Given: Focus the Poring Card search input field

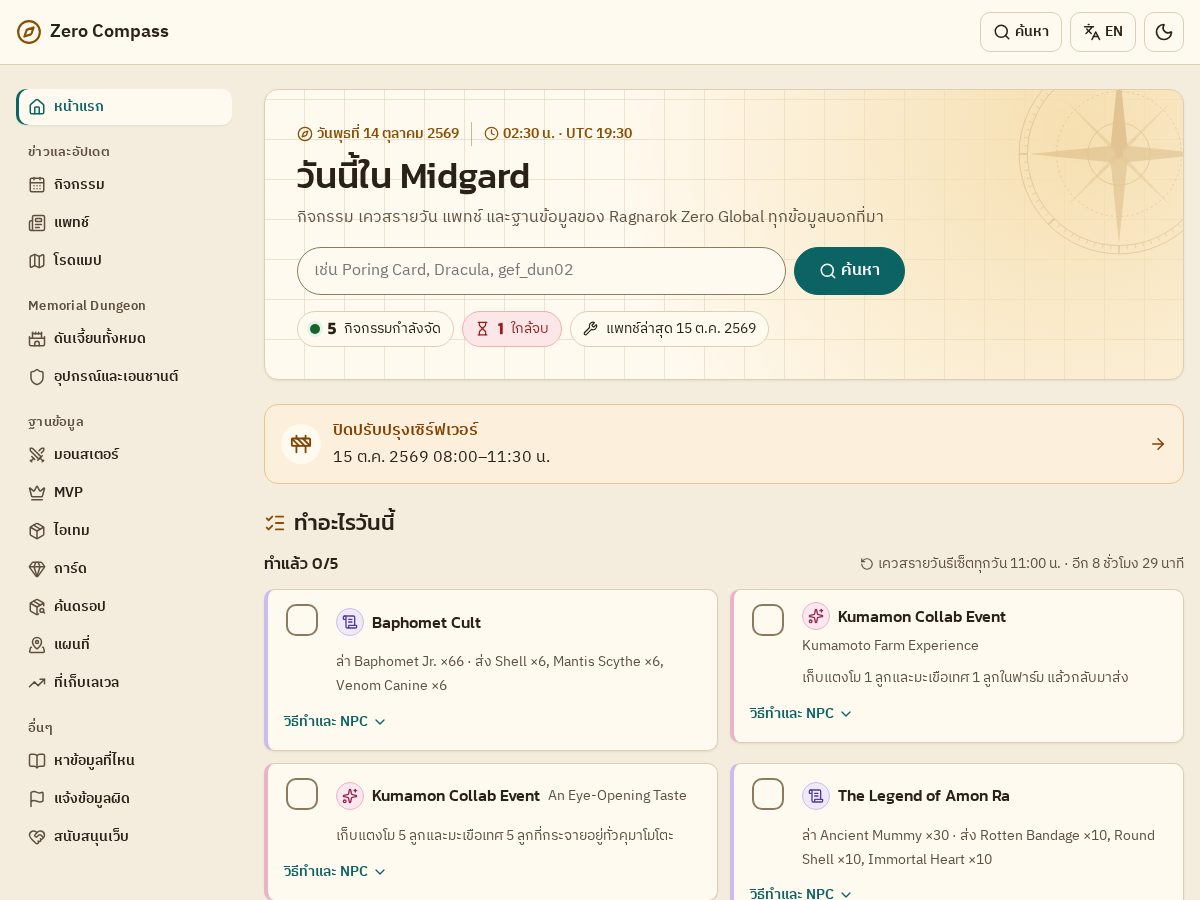Looking at the screenshot, I should coord(541,271).
